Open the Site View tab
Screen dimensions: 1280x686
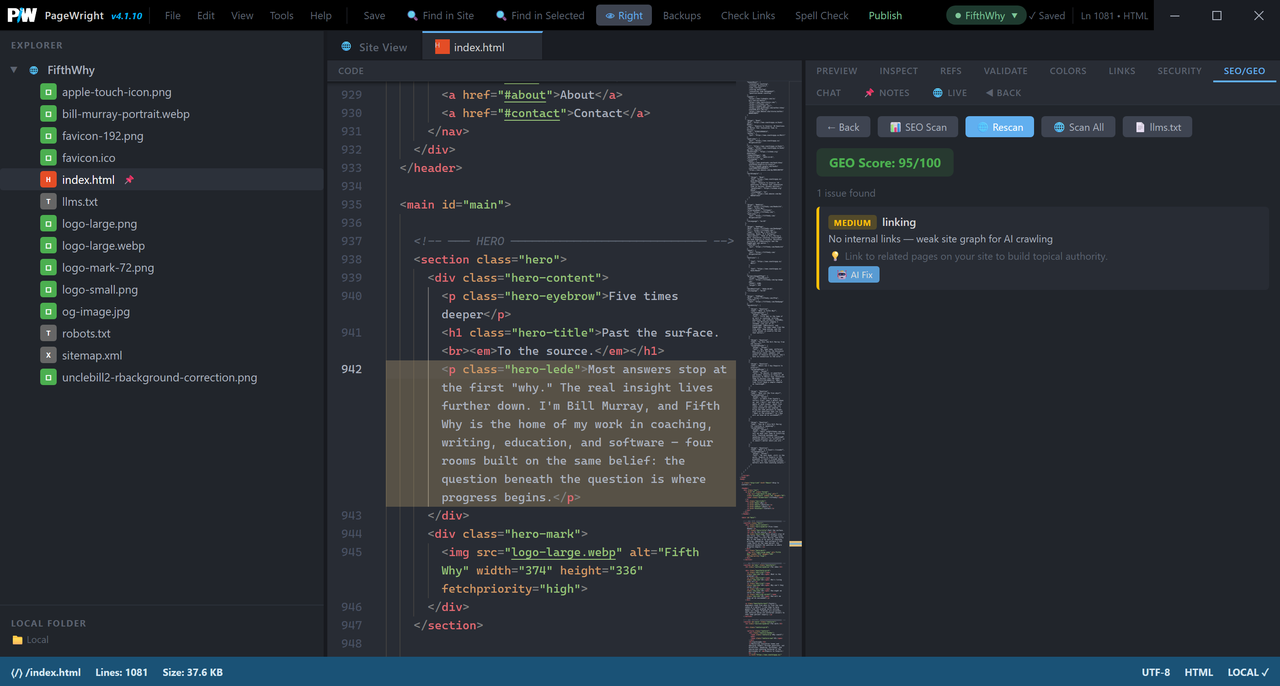[374, 47]
